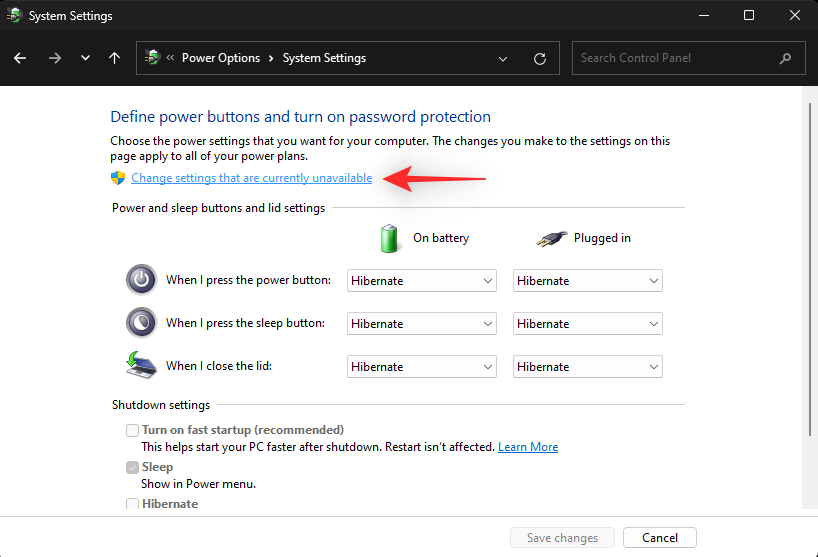Image resolution: width=818 pixels, height=557 pixels.
Task: Minimize the System Settings window
Action: tap(704, 16)
